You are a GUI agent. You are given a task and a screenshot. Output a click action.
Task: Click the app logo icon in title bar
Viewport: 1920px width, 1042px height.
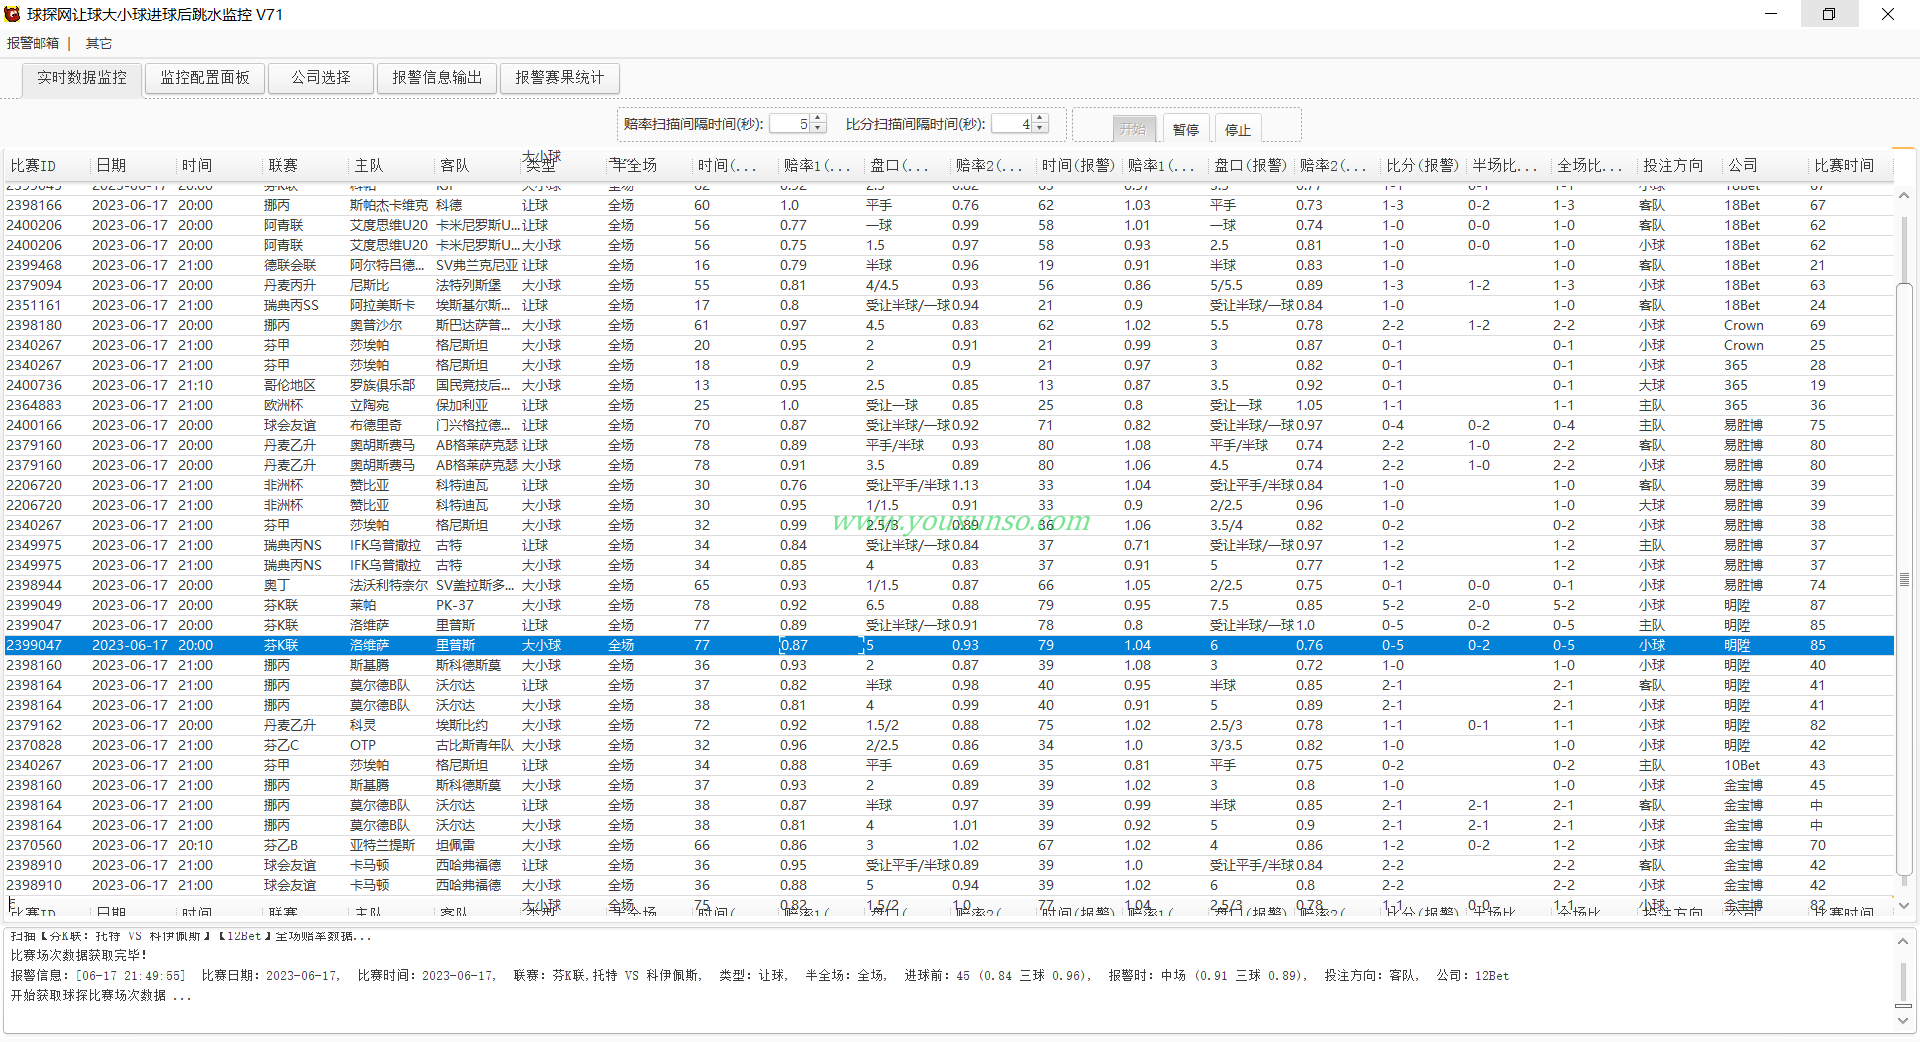[x=12, y=14]
